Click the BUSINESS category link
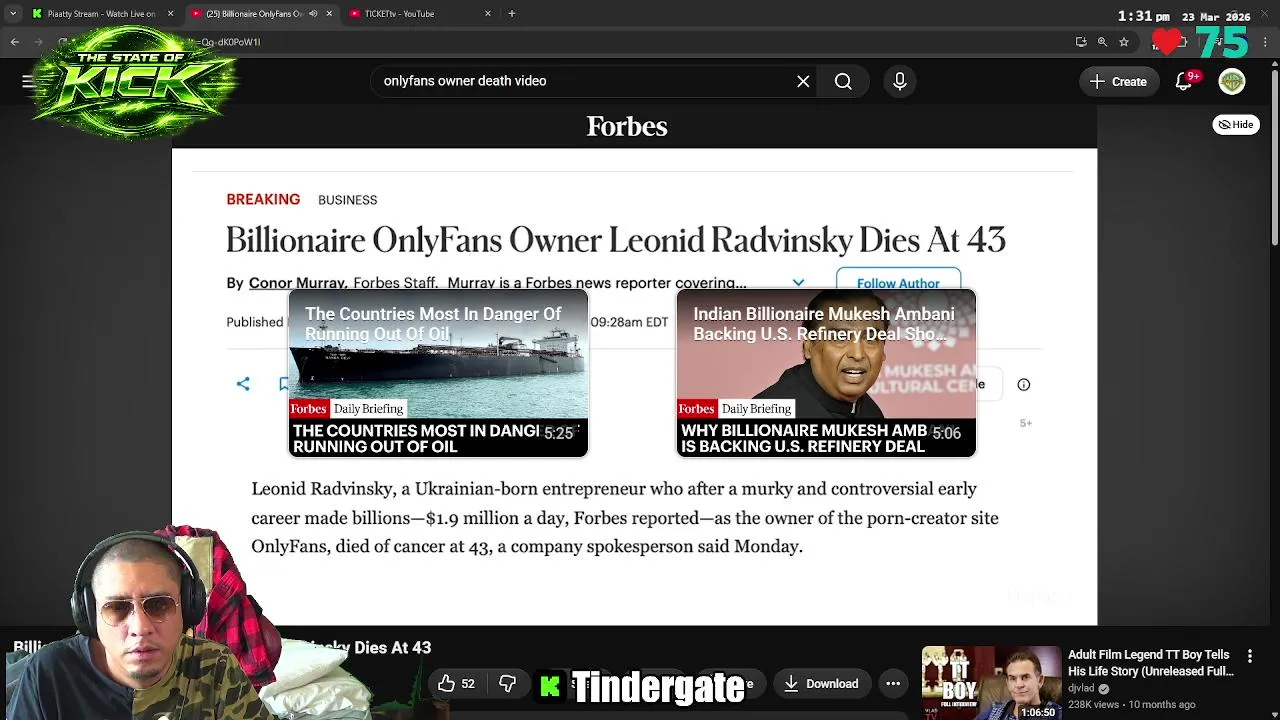The image size is (1280, 720). 347,200
